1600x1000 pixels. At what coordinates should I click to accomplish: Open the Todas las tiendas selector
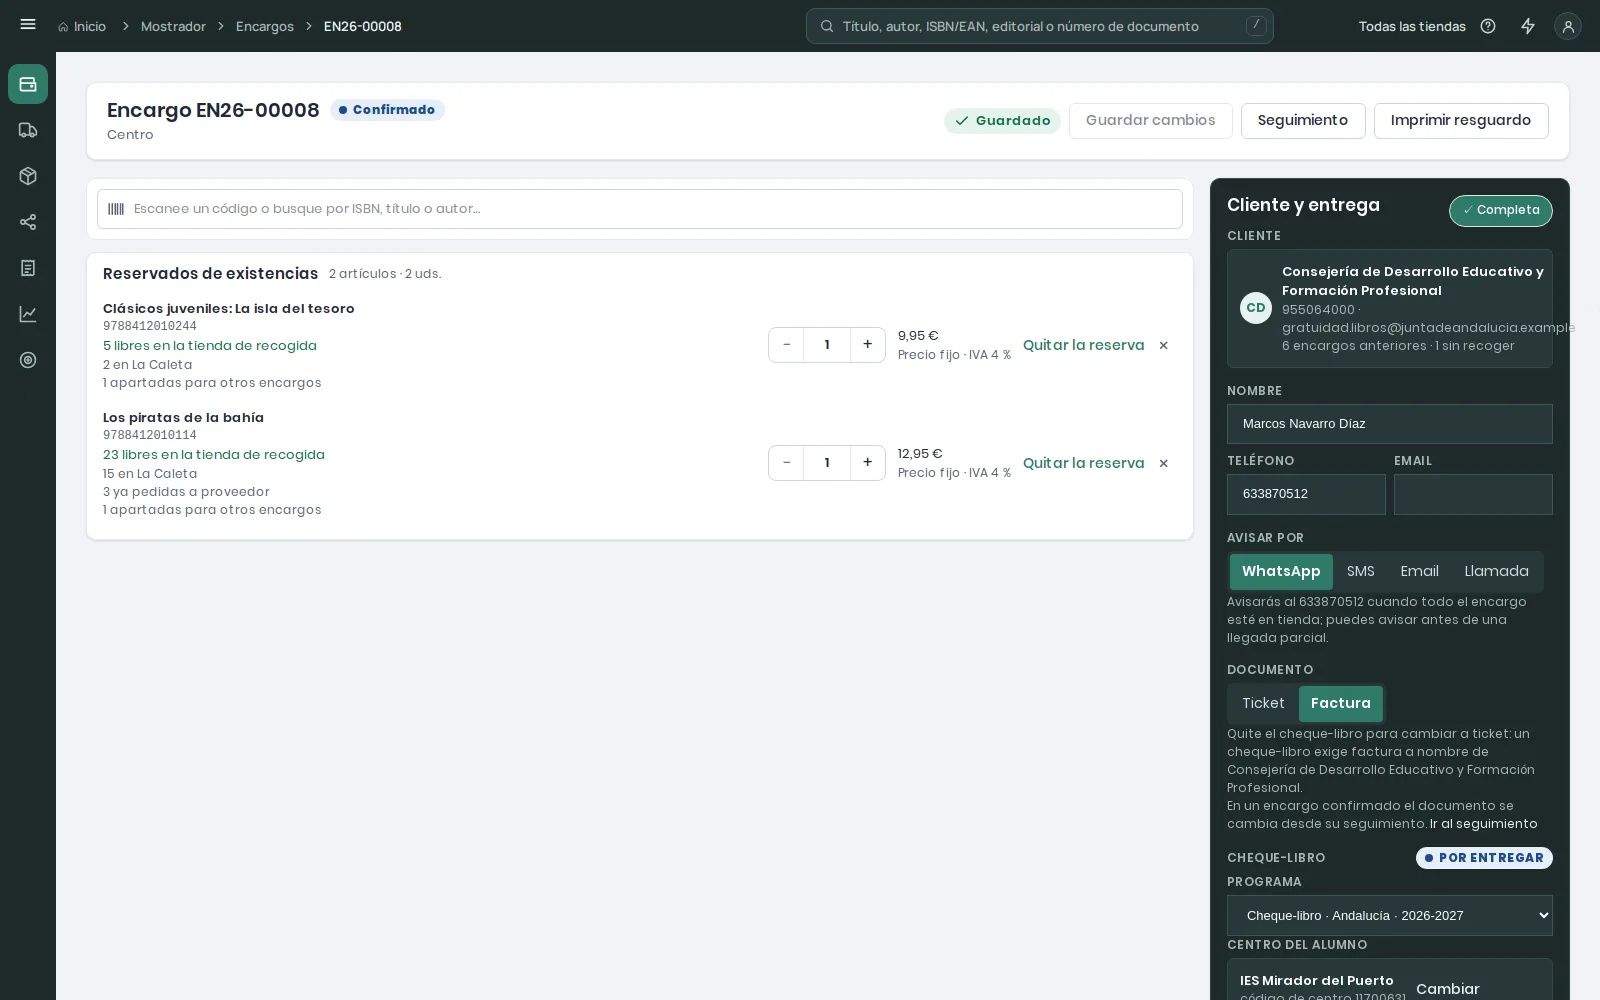point(1411,26)
